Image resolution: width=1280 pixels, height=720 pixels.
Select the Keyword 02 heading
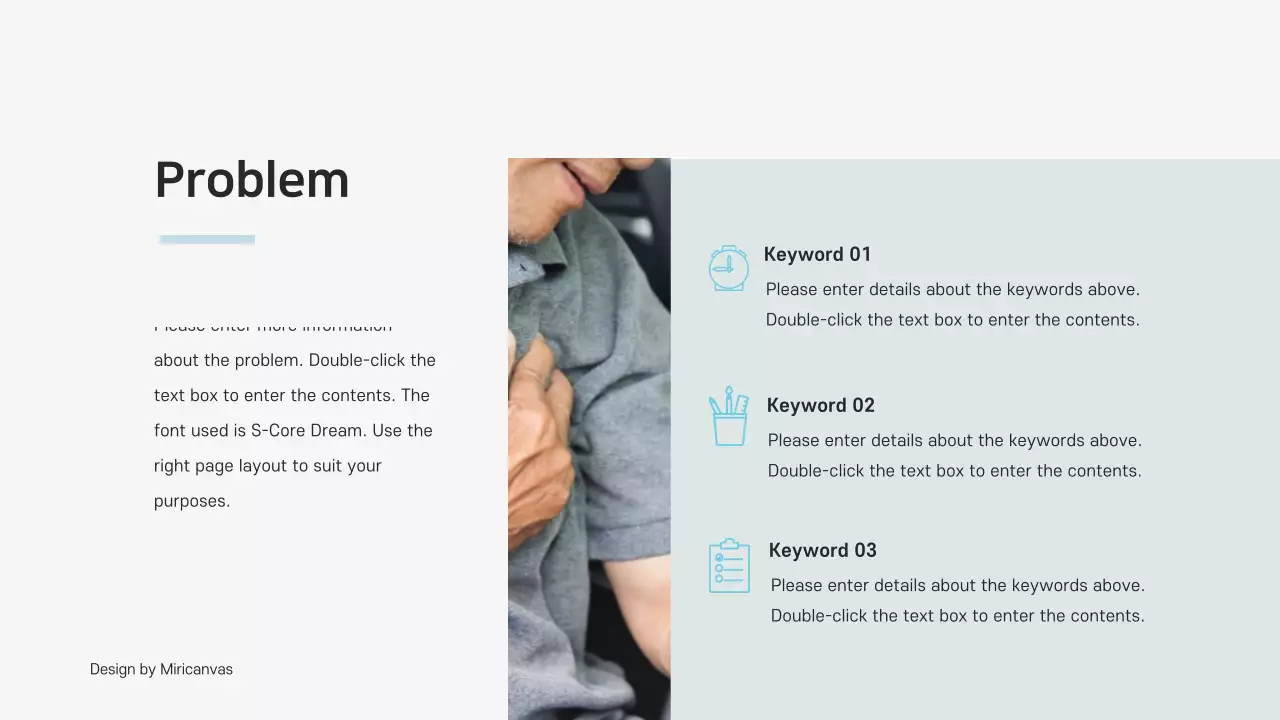820,405
